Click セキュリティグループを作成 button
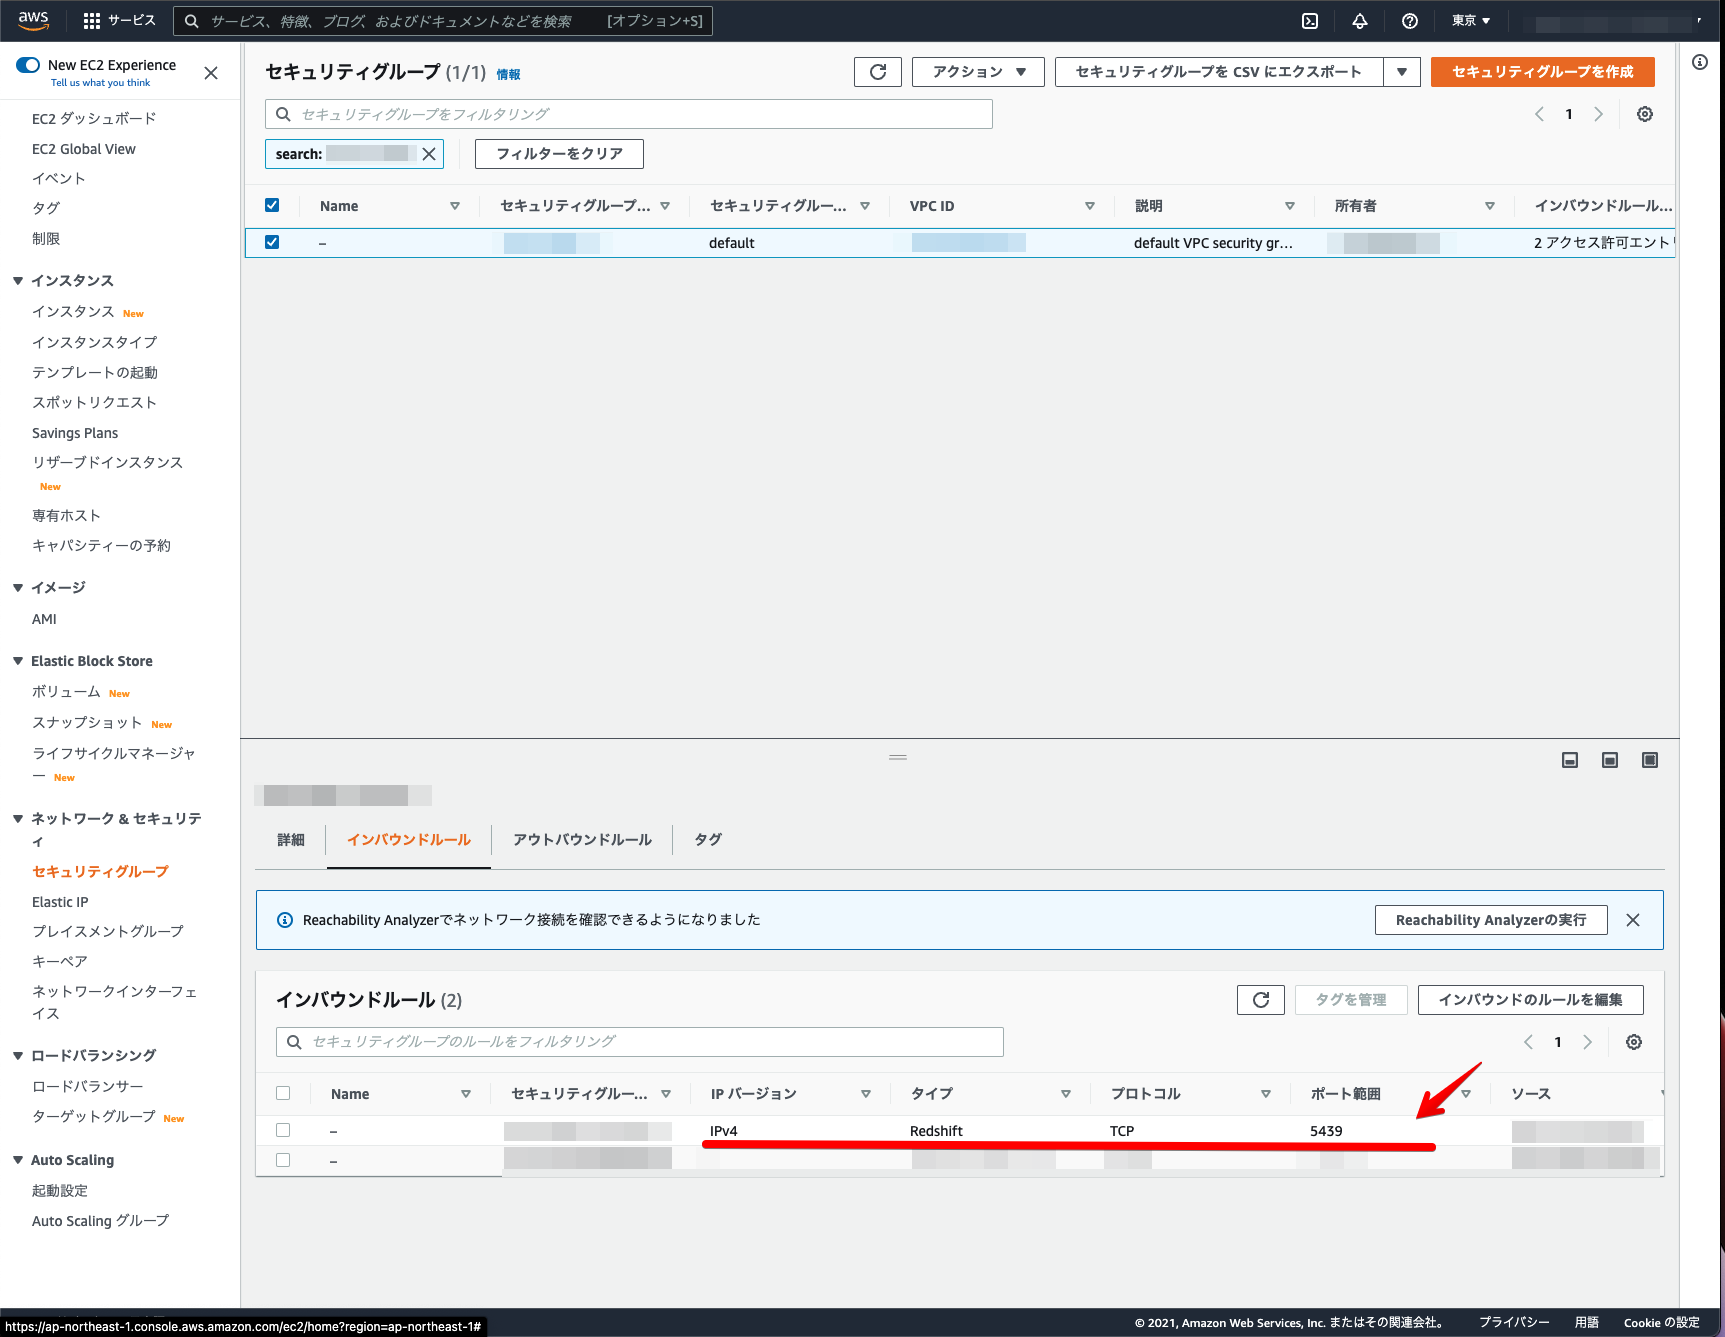This screenshot has width=1725, height=1337. click(x=1542, y=71)
